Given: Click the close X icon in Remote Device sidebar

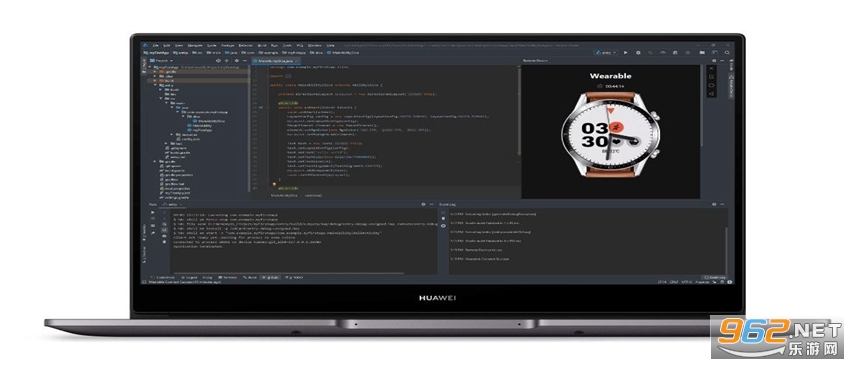Looking at the screenshot, I should pos(711,69).
